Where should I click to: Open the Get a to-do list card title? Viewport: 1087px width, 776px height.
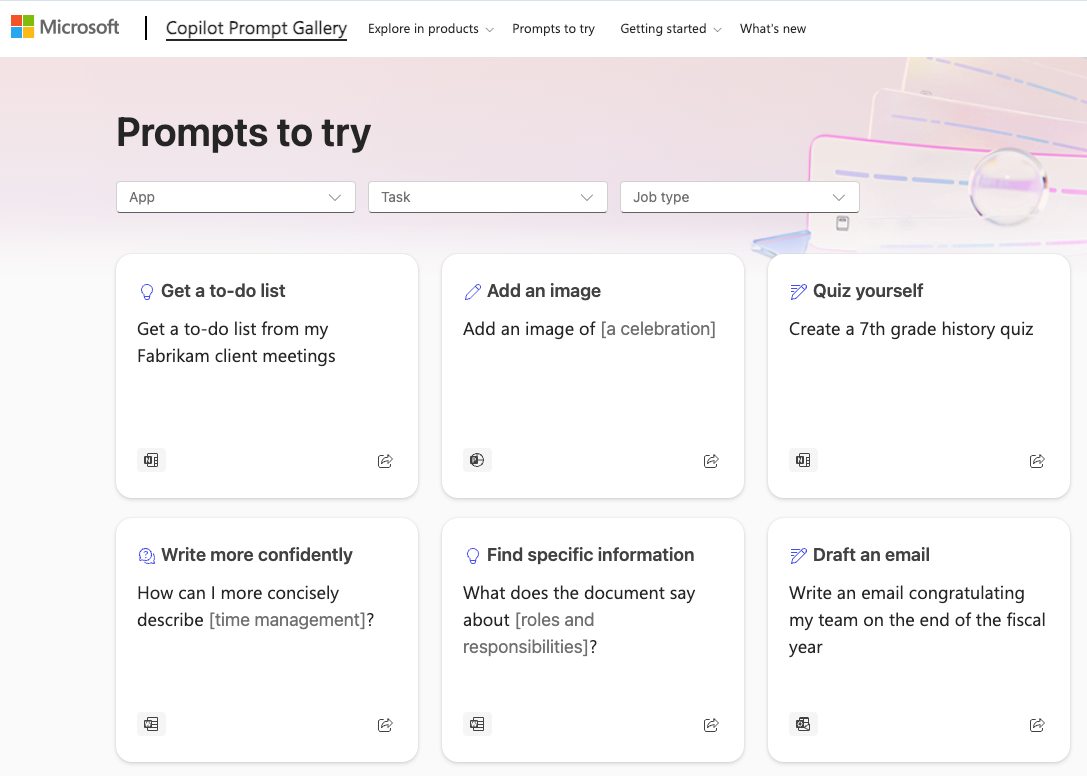coord(223,291)
